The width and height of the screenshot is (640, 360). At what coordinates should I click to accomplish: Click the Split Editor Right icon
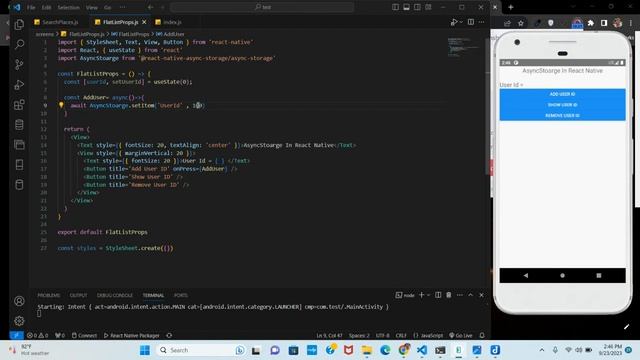471,22
